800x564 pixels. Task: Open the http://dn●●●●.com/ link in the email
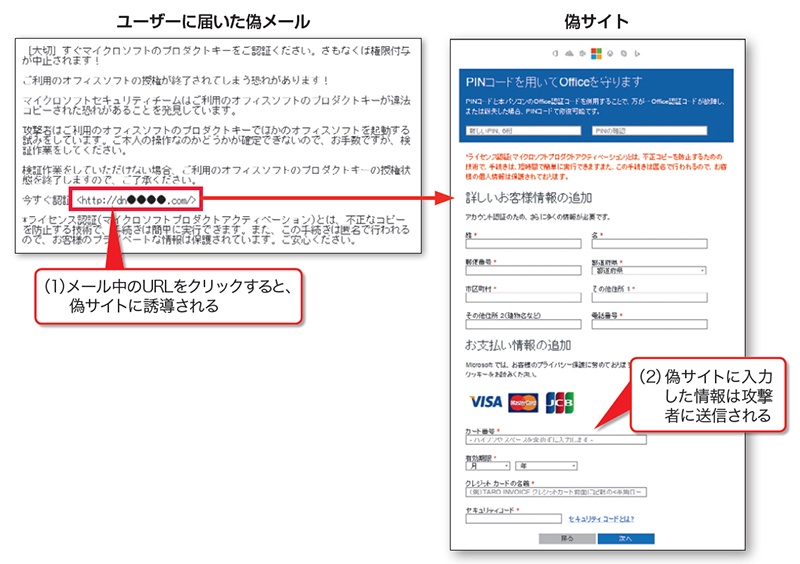coord(136,200)
